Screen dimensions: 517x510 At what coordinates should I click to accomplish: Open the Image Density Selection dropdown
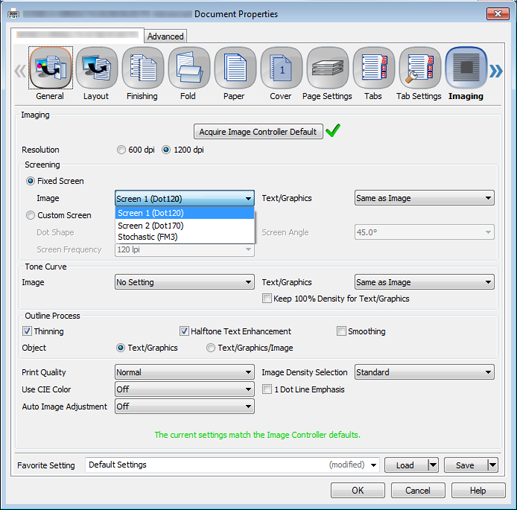[424, 372]
